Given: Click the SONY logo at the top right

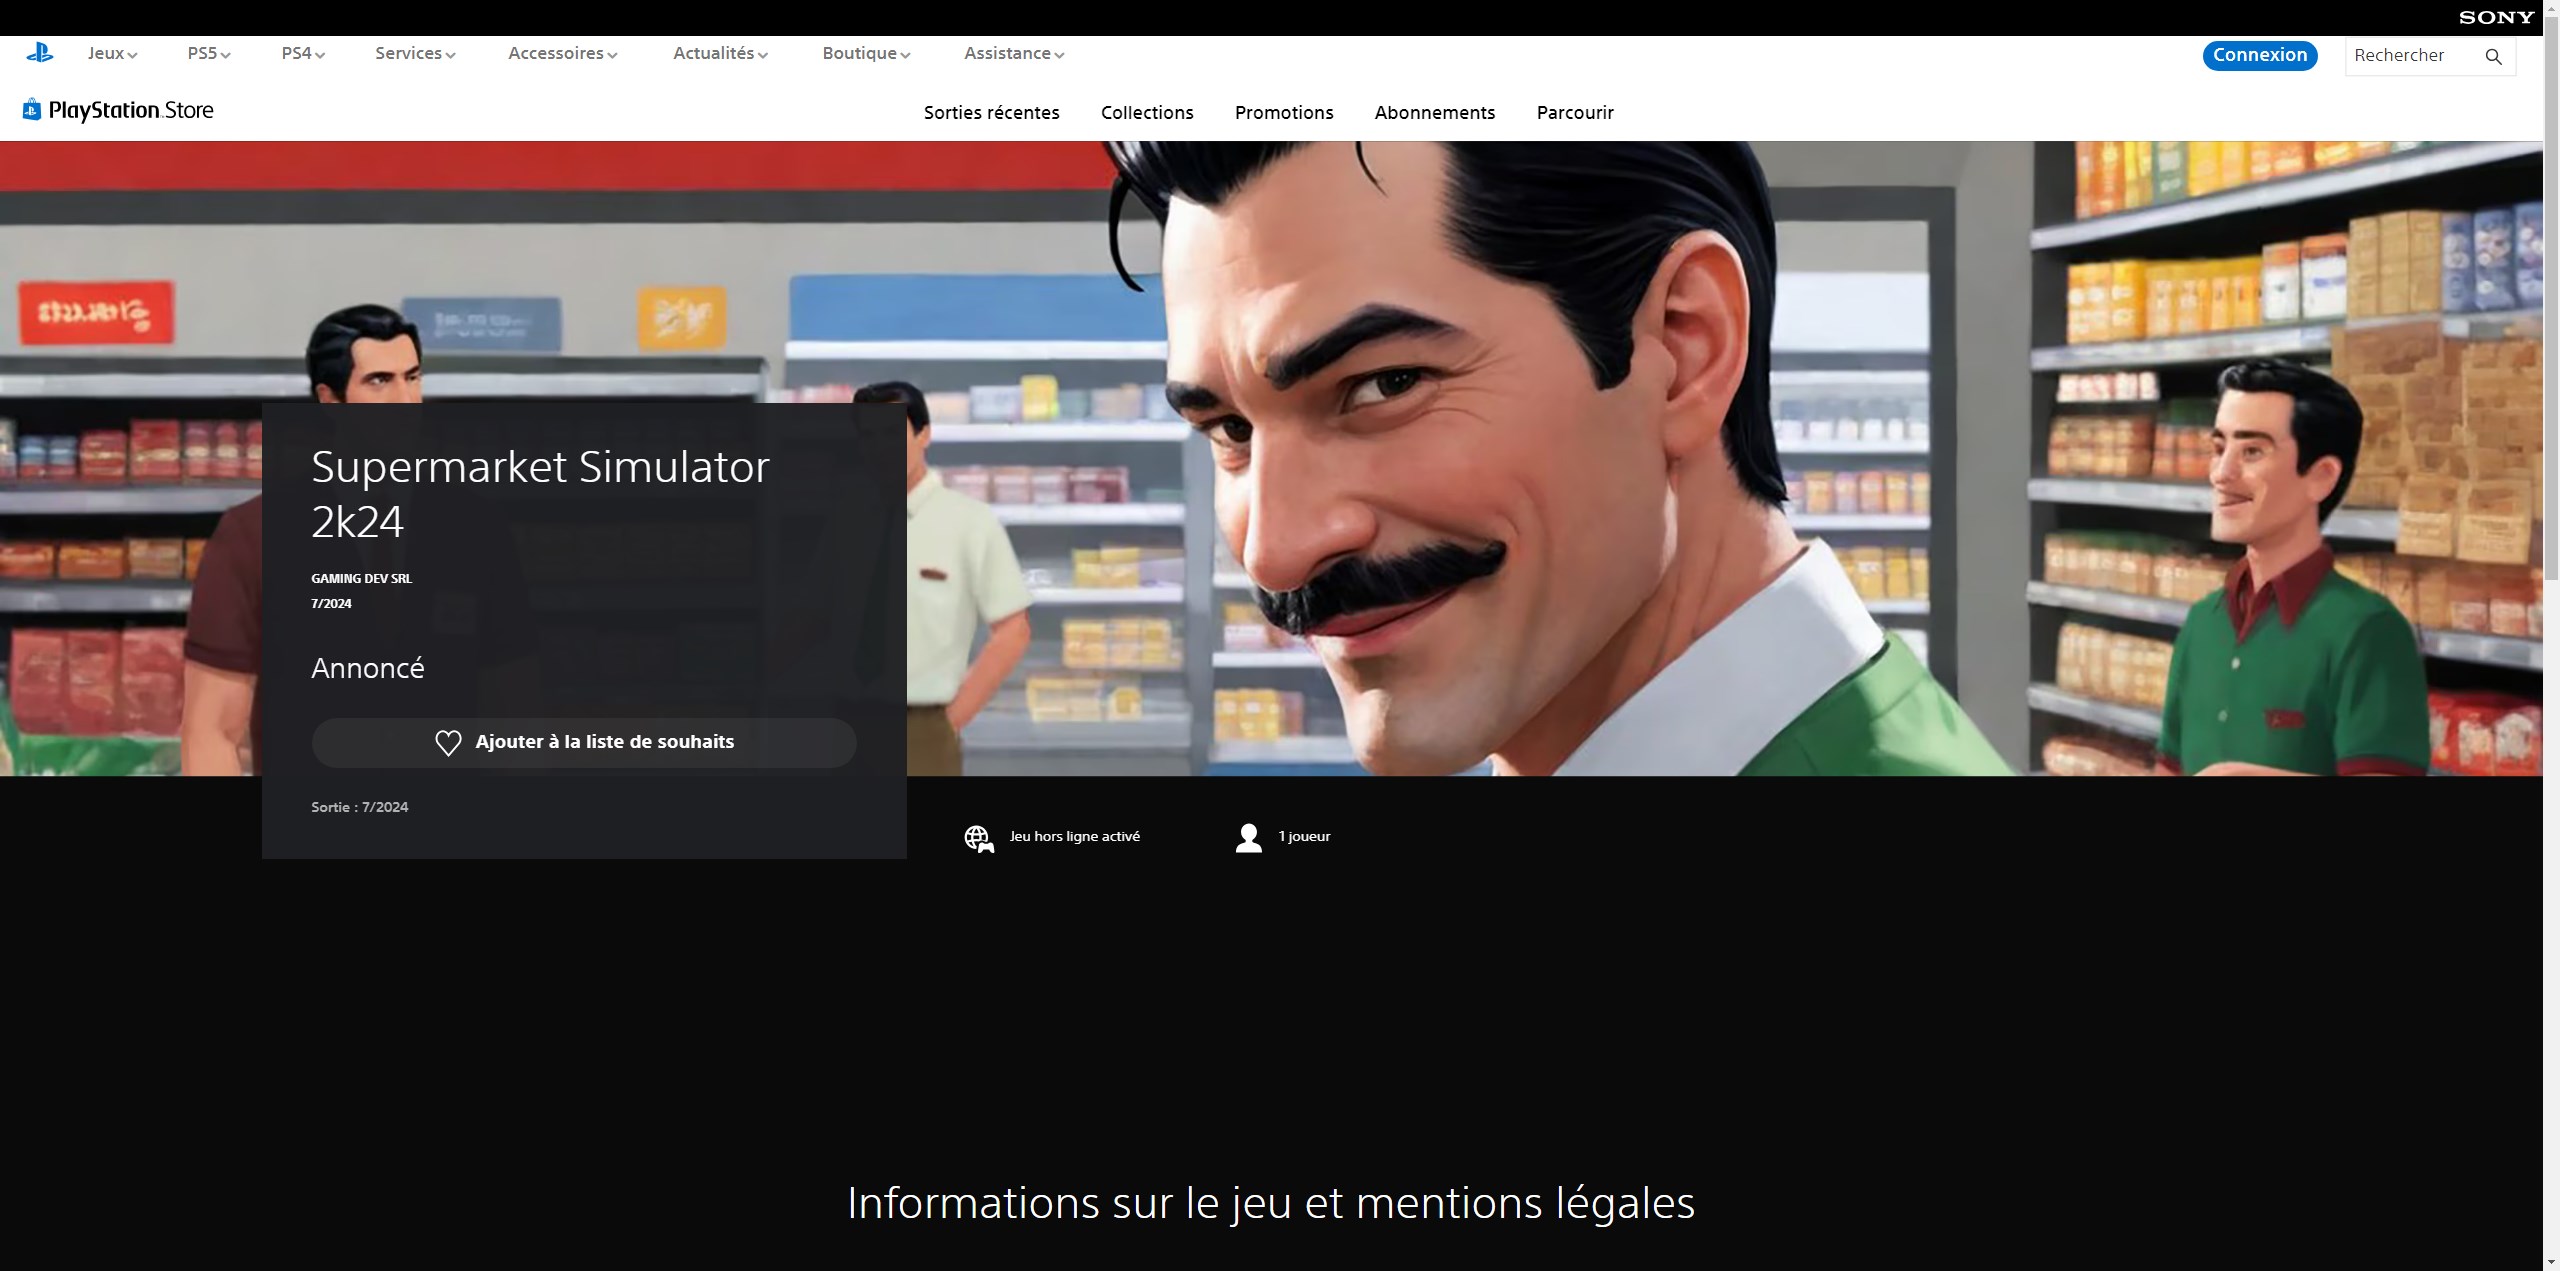Looking at the screenshot, I should click(x=2497, y=16).
